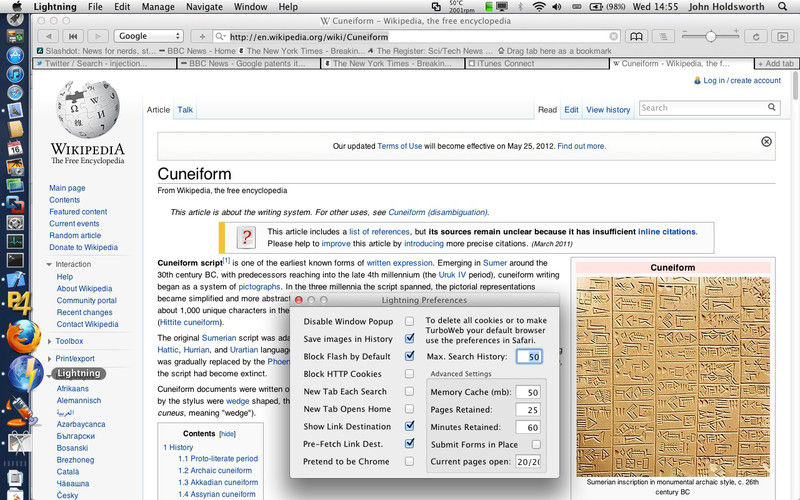Click Log in / create account

[742, 81]
